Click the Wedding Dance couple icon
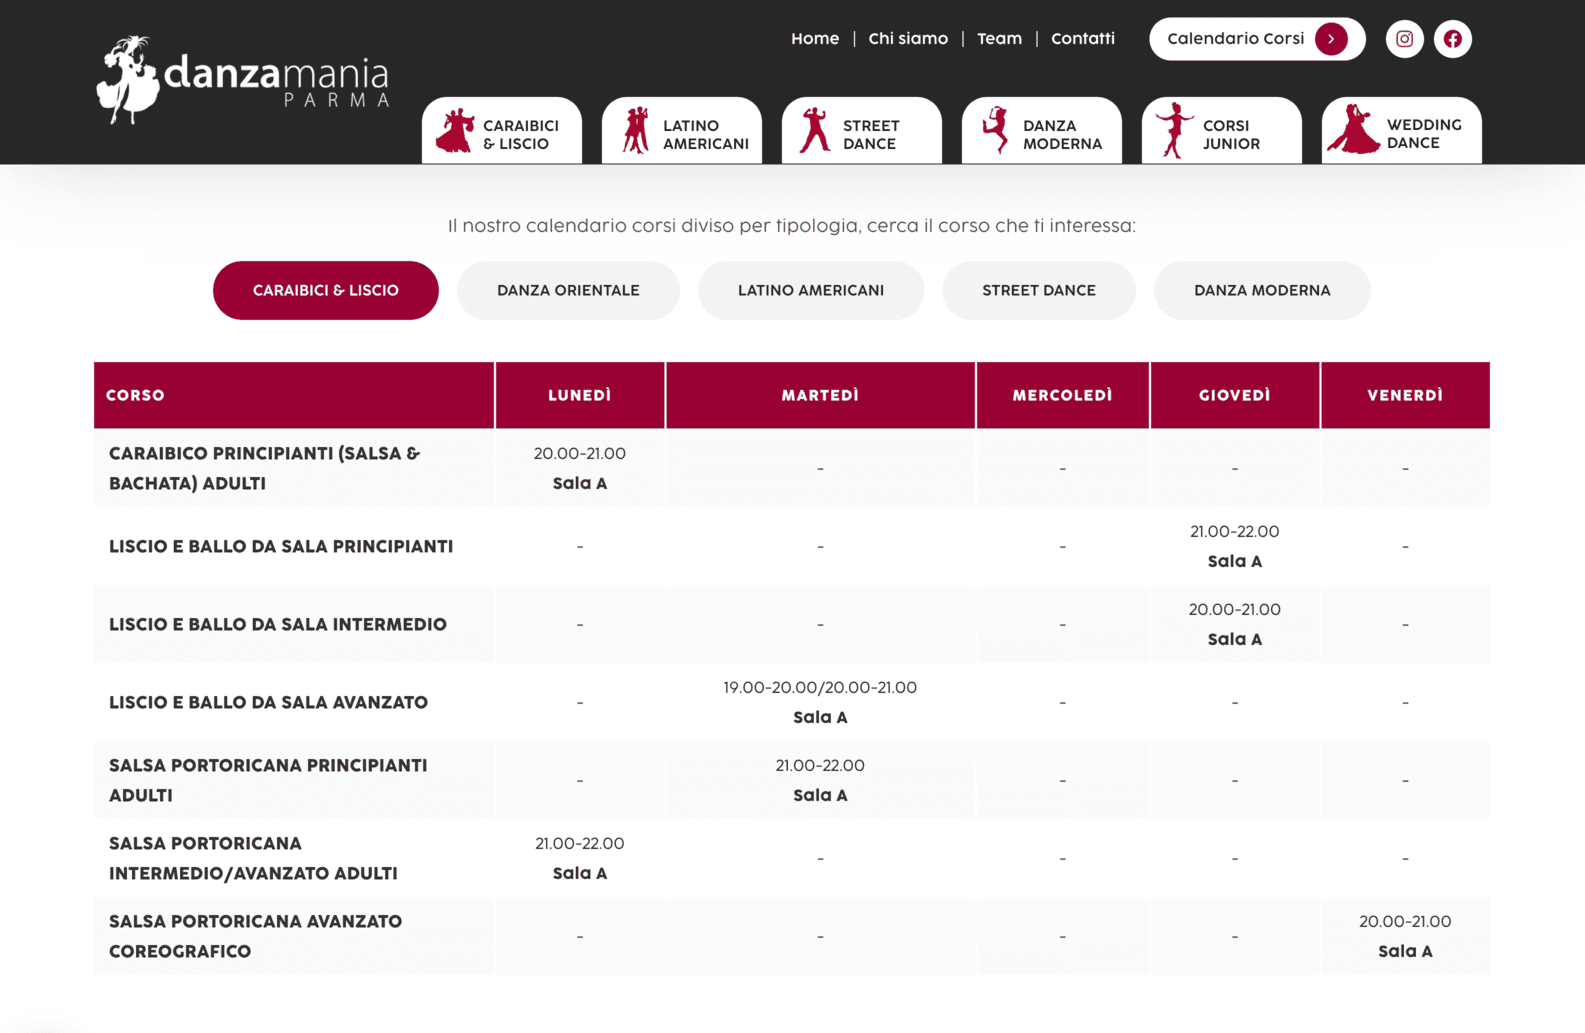 [1354, 131]
